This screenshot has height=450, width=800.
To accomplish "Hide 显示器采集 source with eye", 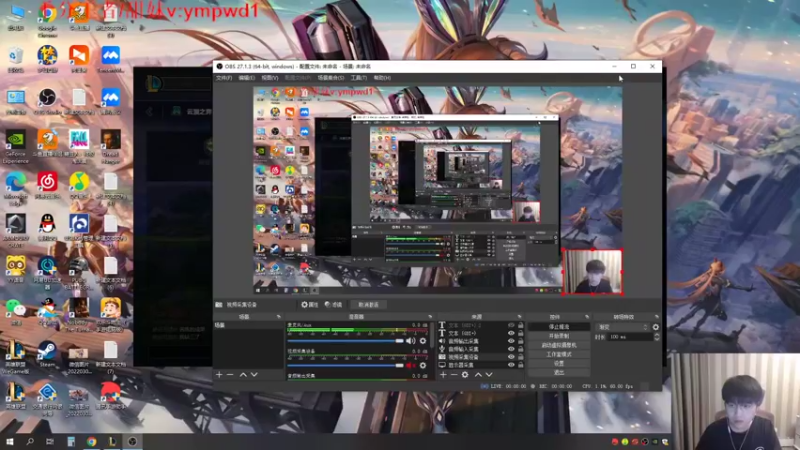I will click(511, 365).
